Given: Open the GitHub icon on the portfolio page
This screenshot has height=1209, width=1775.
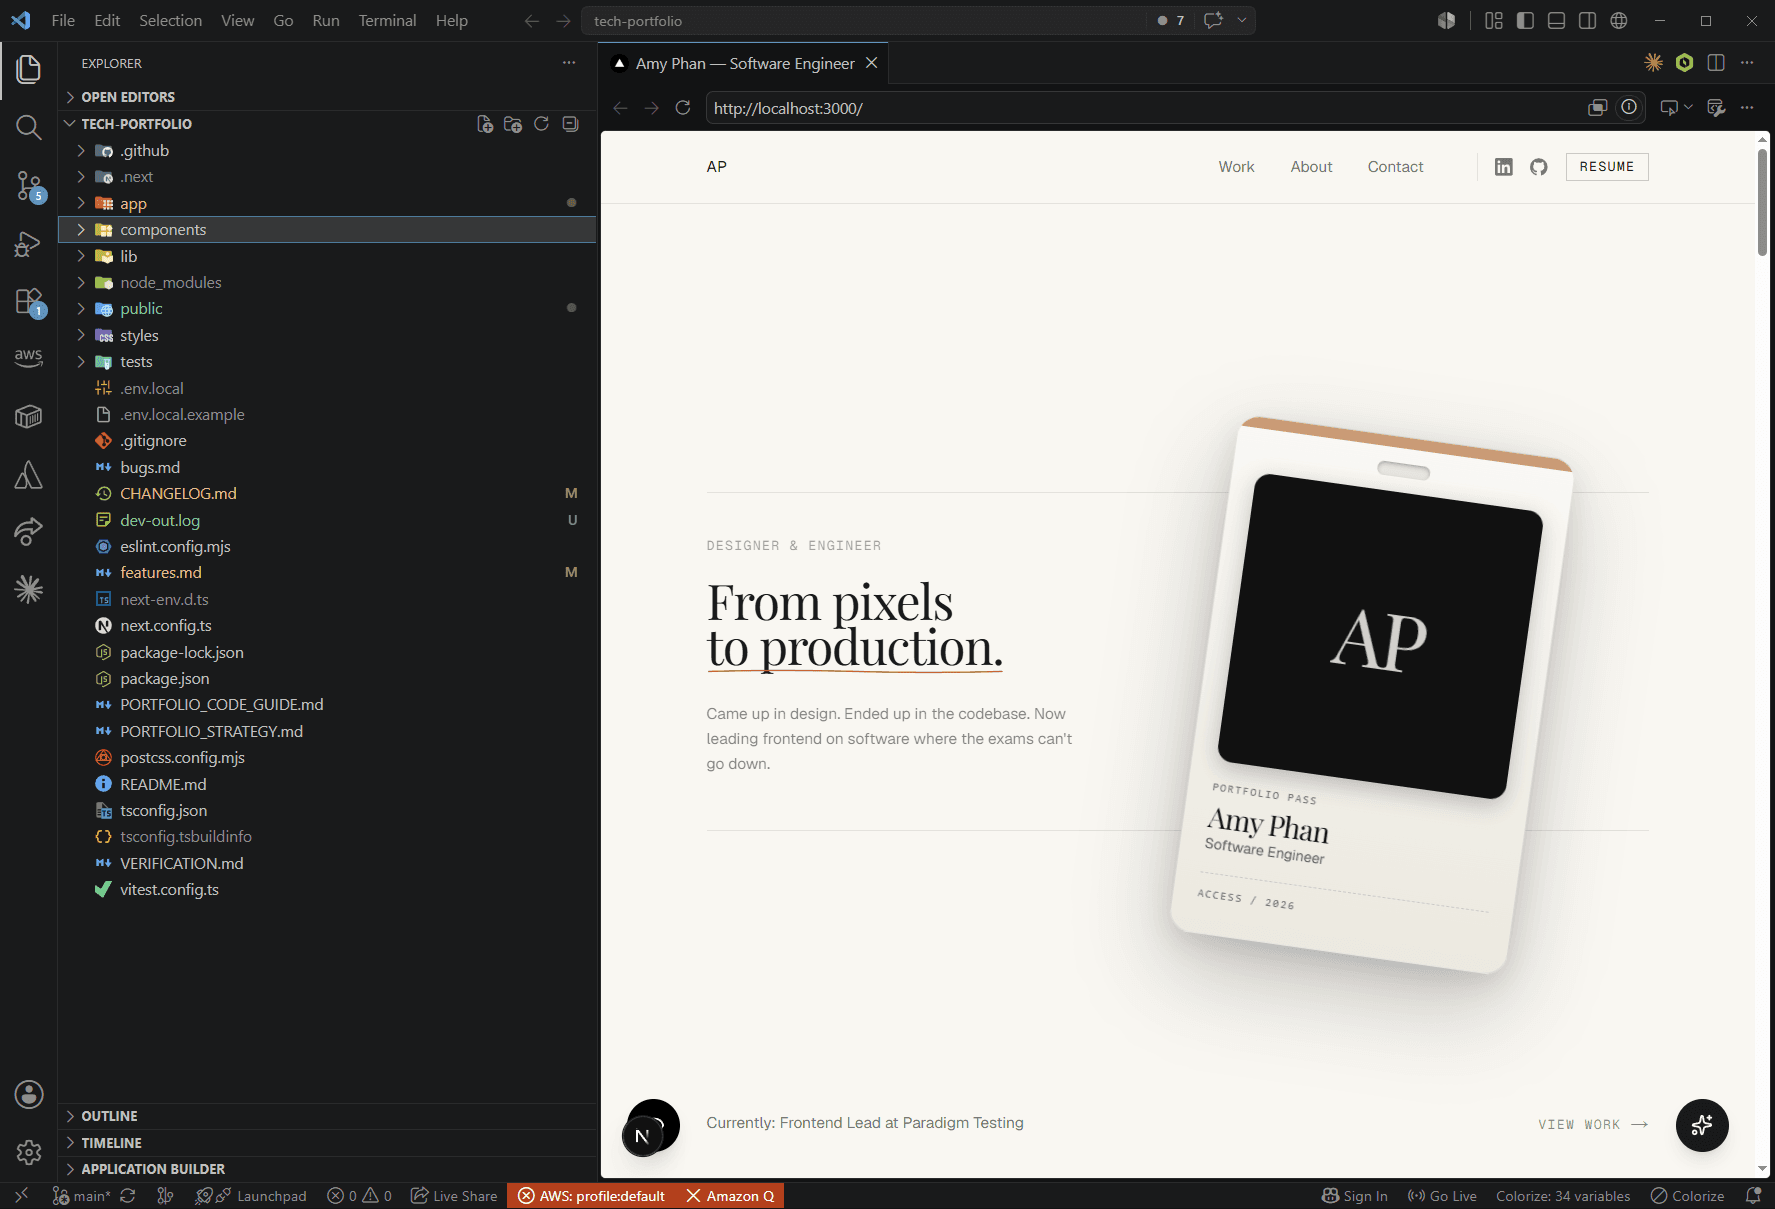Looking at the screenshot, I should pos(1538,167).
